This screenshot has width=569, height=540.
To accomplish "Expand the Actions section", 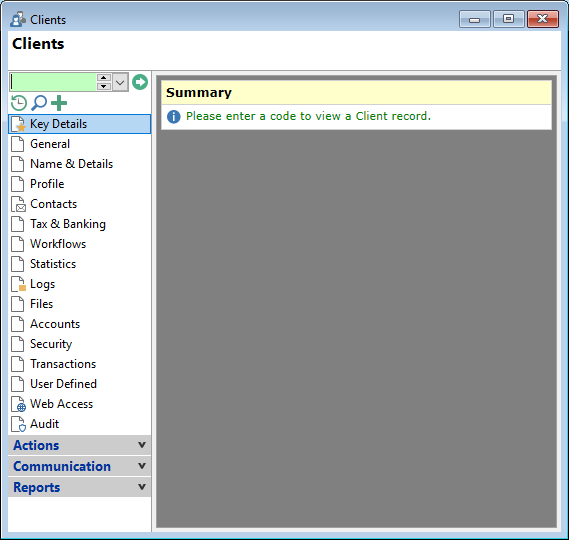I will tap(79, 445).
